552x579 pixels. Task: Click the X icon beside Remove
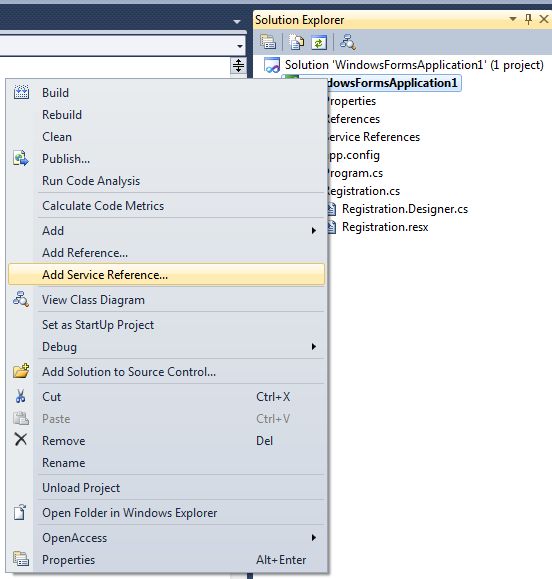21,439
